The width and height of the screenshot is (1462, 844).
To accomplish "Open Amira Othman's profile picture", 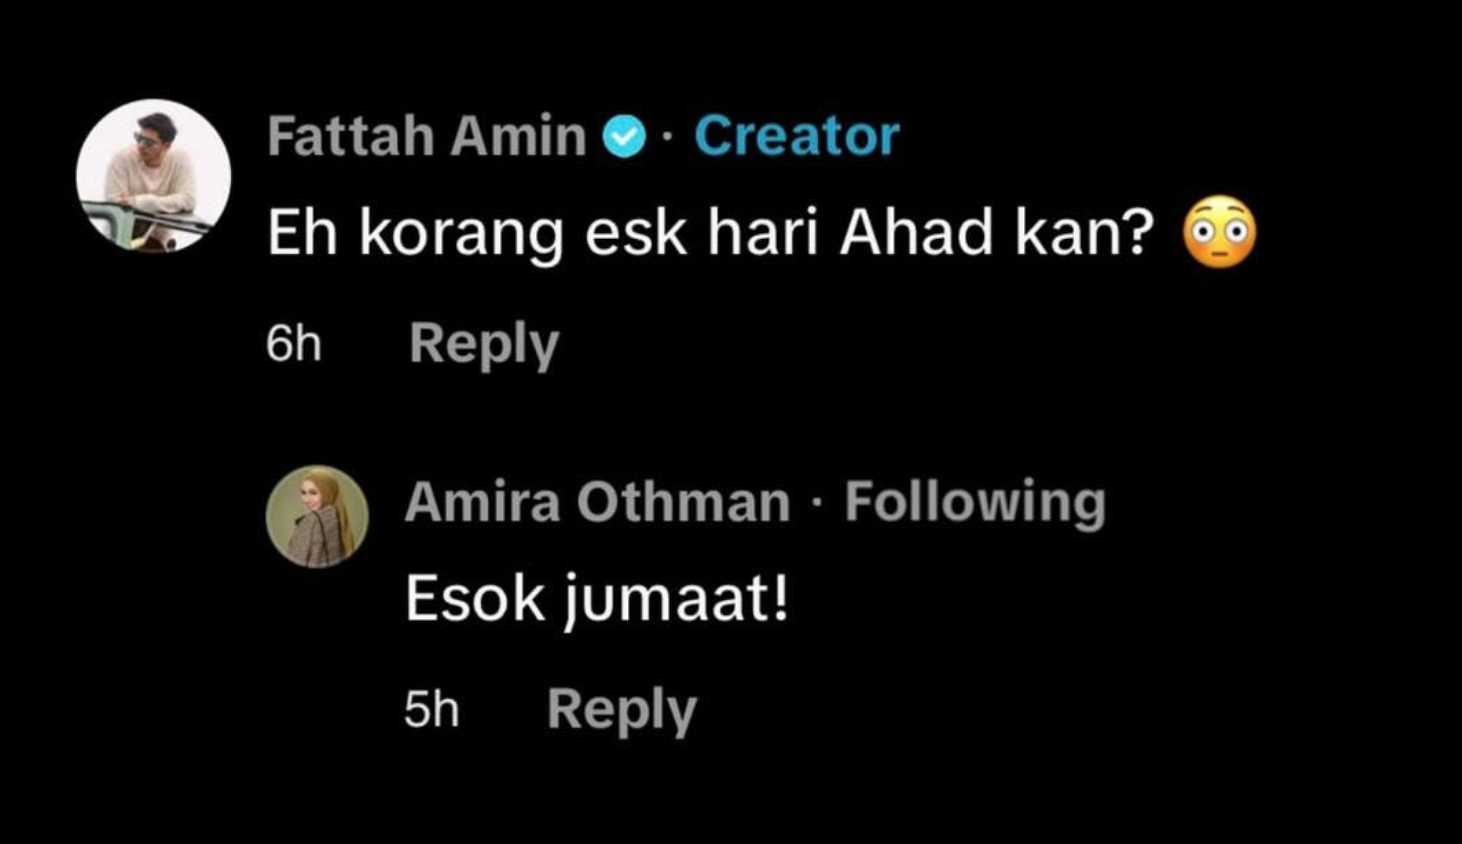I will [317, 516].
